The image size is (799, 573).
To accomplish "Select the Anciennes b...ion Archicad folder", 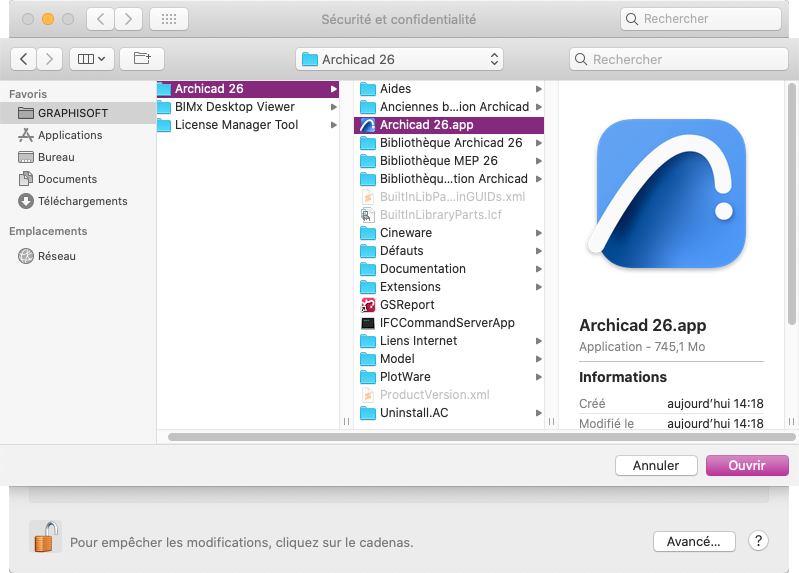I will pyautogui.click(x=449, y=107).
